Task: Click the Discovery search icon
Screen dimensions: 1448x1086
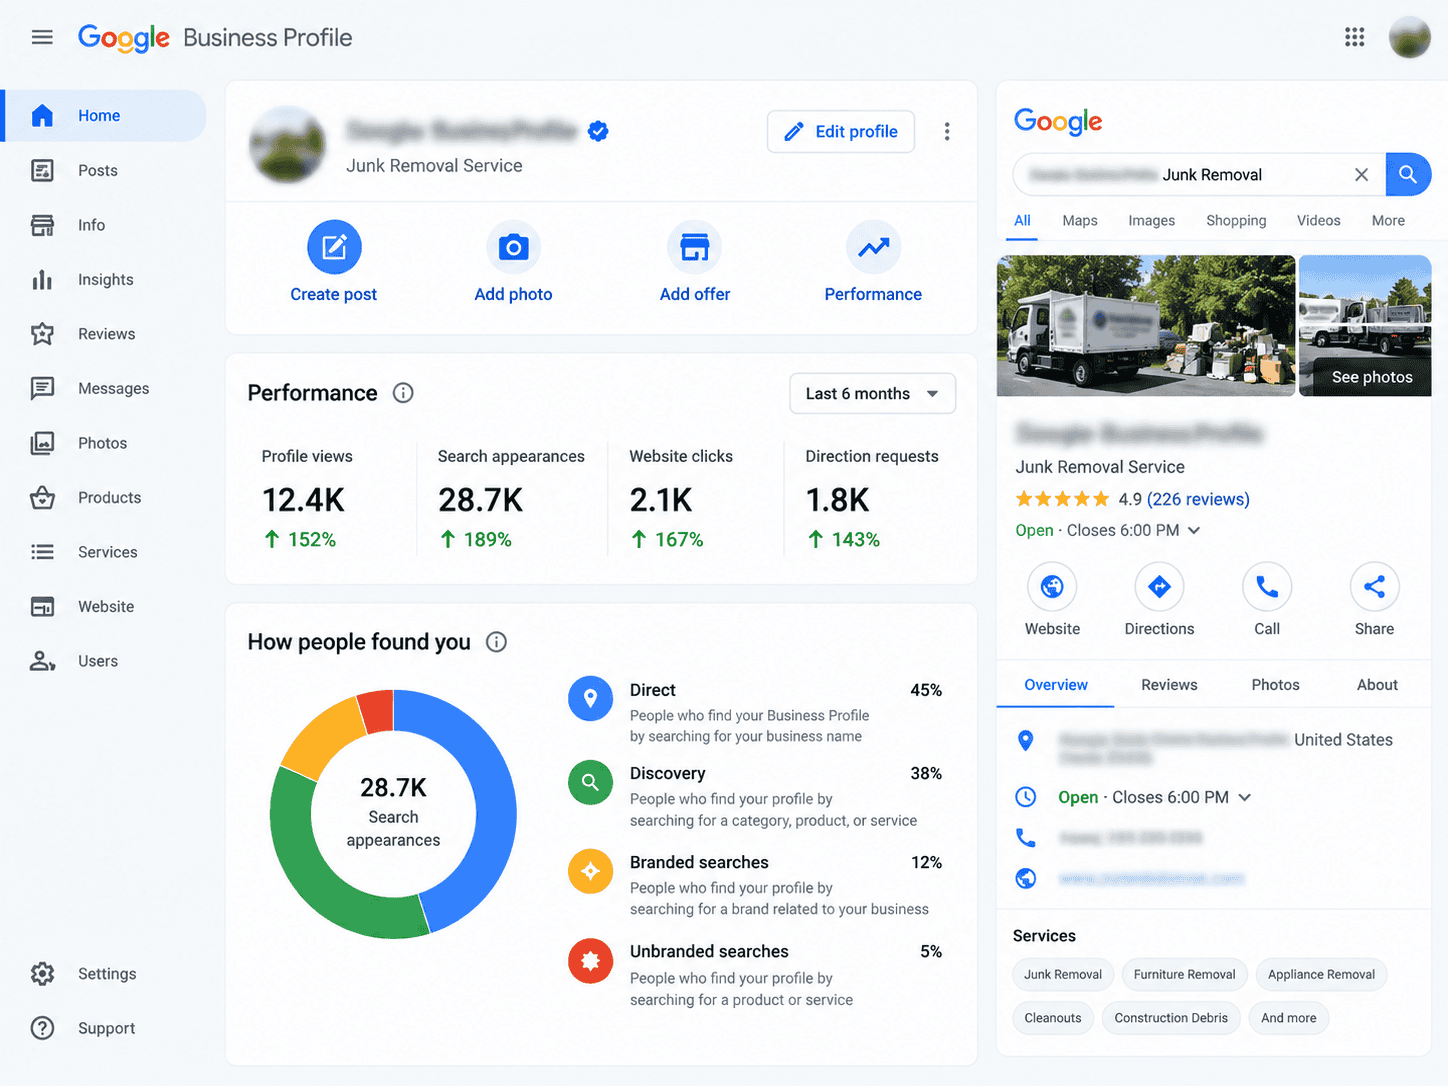Action: 590,782
